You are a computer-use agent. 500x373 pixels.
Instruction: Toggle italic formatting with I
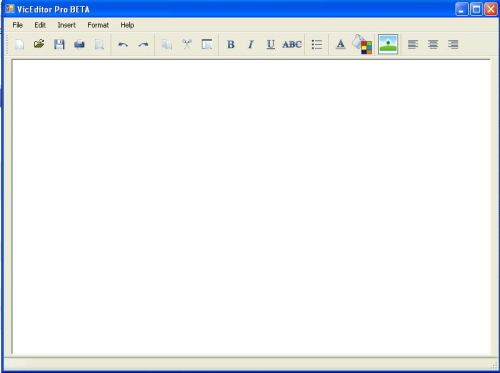pos(251,44)
